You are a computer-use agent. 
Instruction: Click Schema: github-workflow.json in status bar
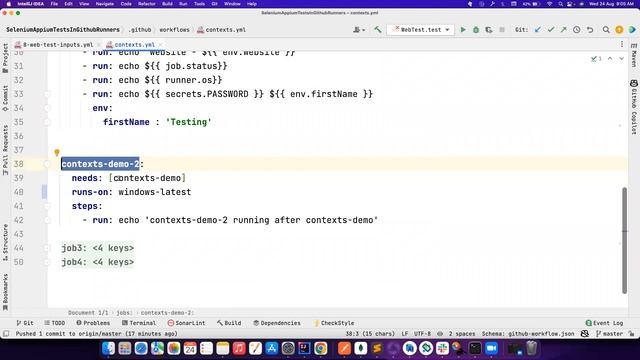[x=528, y=333]
